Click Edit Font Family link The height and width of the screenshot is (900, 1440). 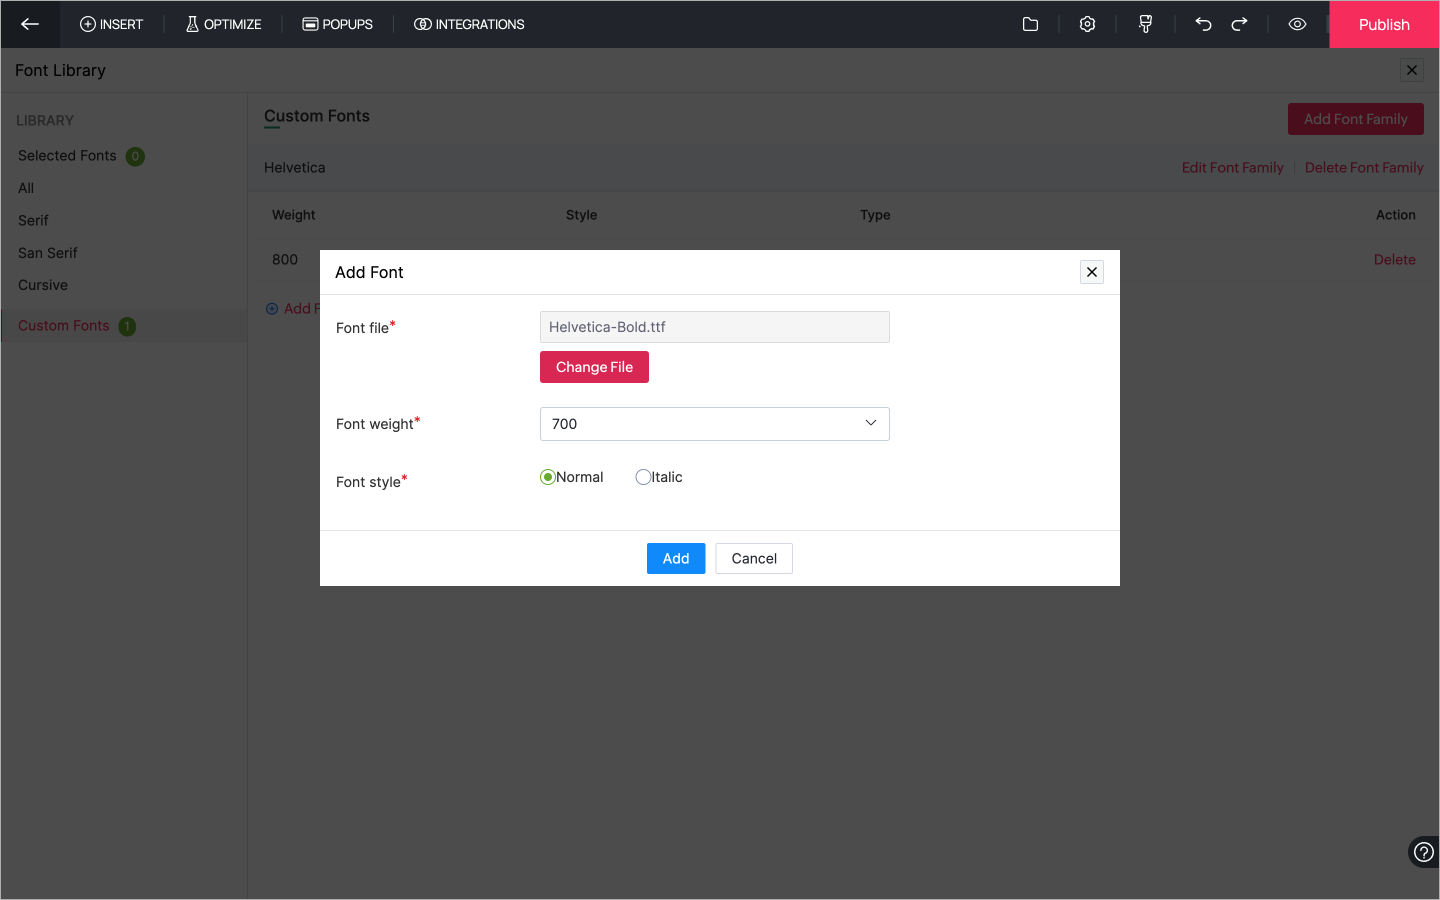(1232, 167)
